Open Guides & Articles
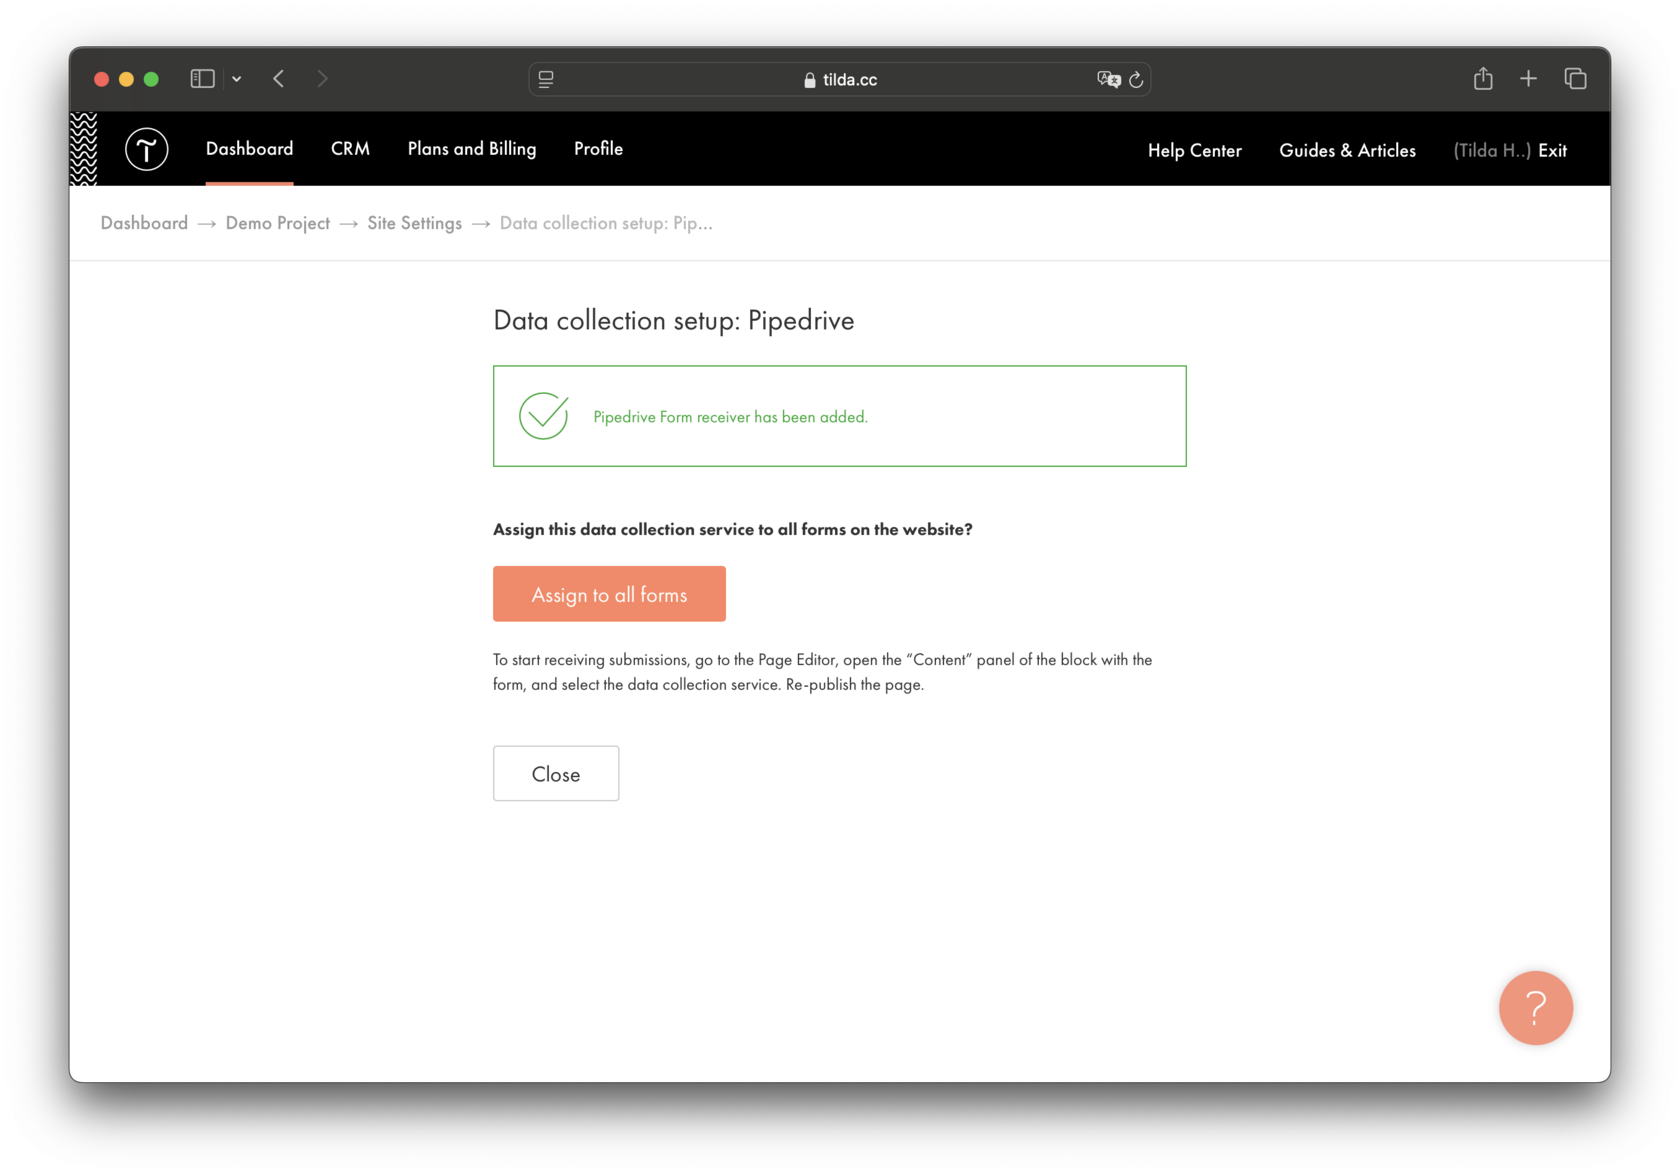This screenshot has width=1680, height=1174. [x=1347, y=150]
